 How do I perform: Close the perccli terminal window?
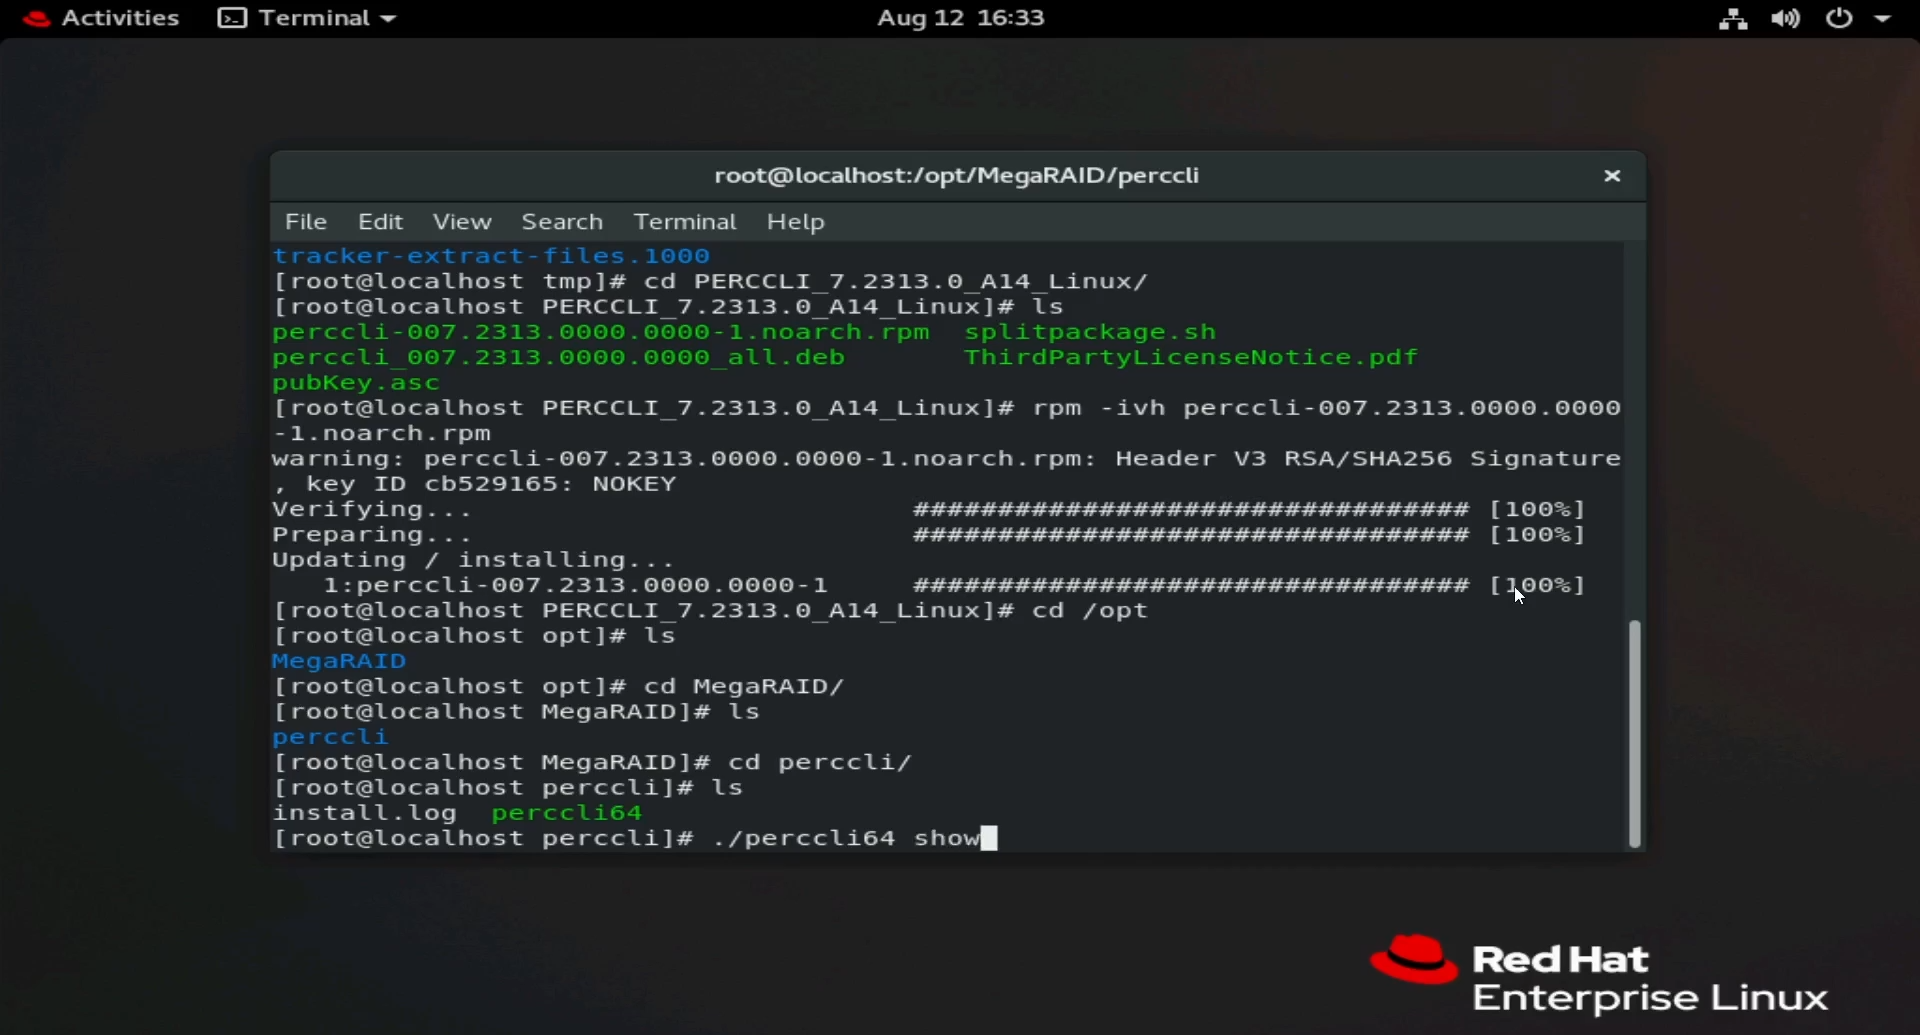(1611, 175)
